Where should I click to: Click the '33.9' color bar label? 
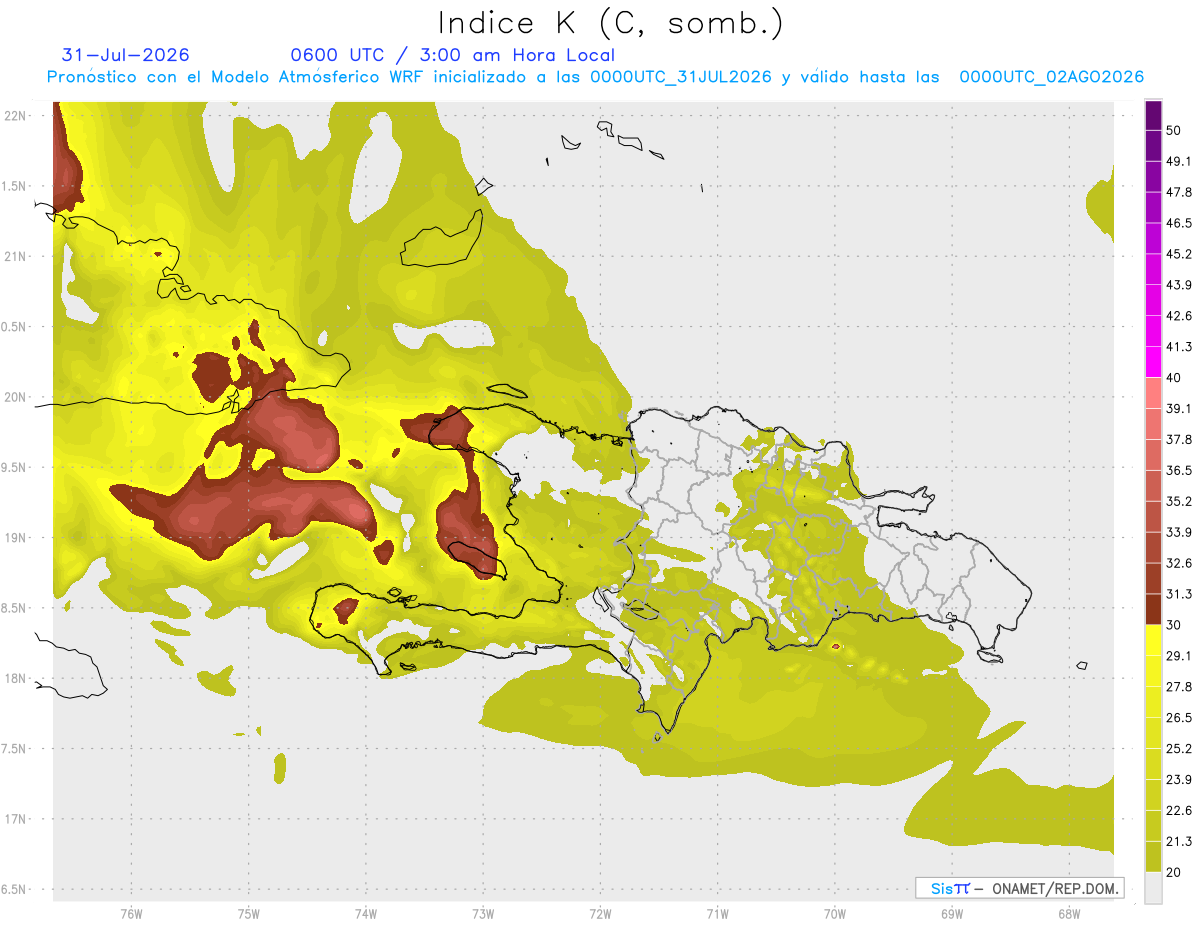(1179, 532)
